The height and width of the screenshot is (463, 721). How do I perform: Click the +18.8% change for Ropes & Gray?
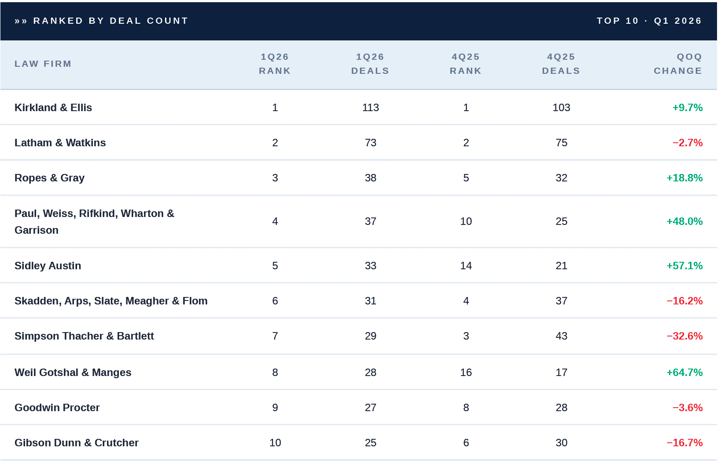click(x=685, y=178)
